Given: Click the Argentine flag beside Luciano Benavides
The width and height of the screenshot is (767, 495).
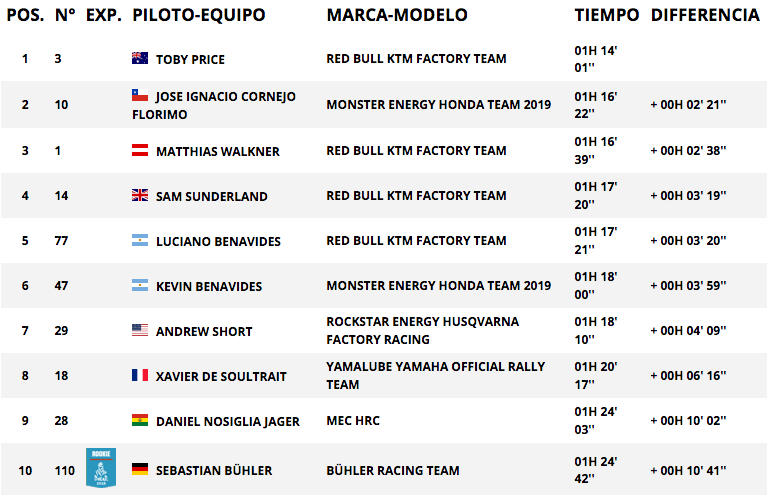Looking at the screenshot, I should [x=140, y=240].
